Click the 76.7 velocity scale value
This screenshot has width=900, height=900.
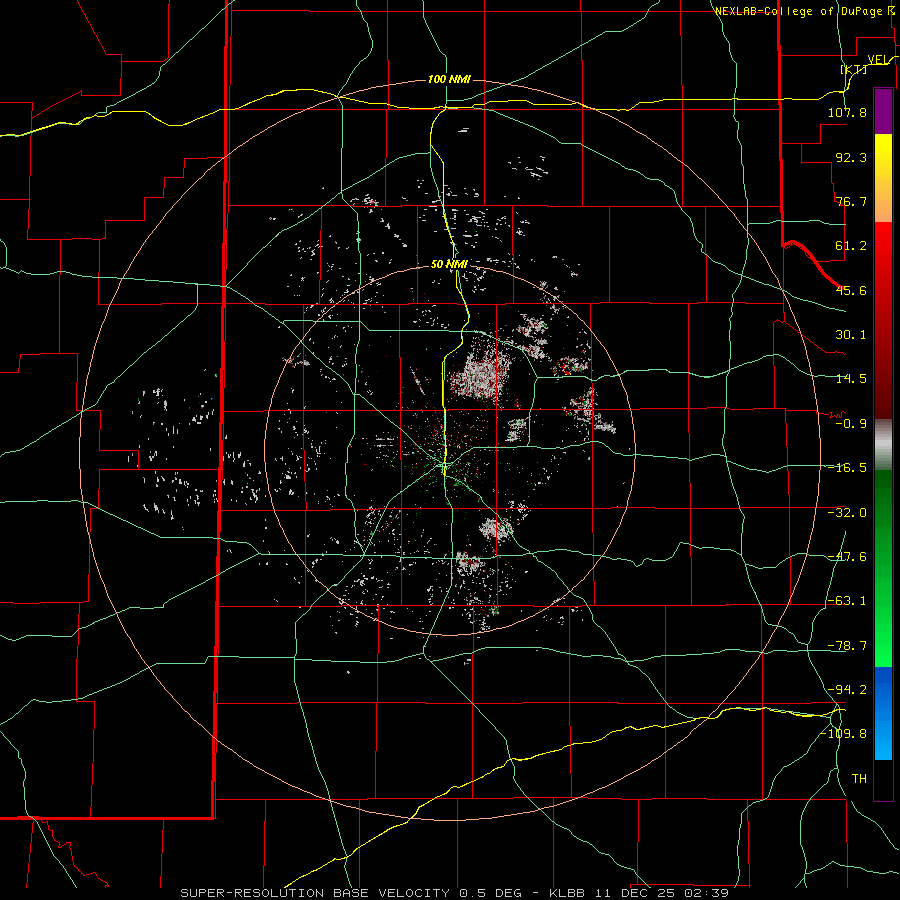click(851, 201)
